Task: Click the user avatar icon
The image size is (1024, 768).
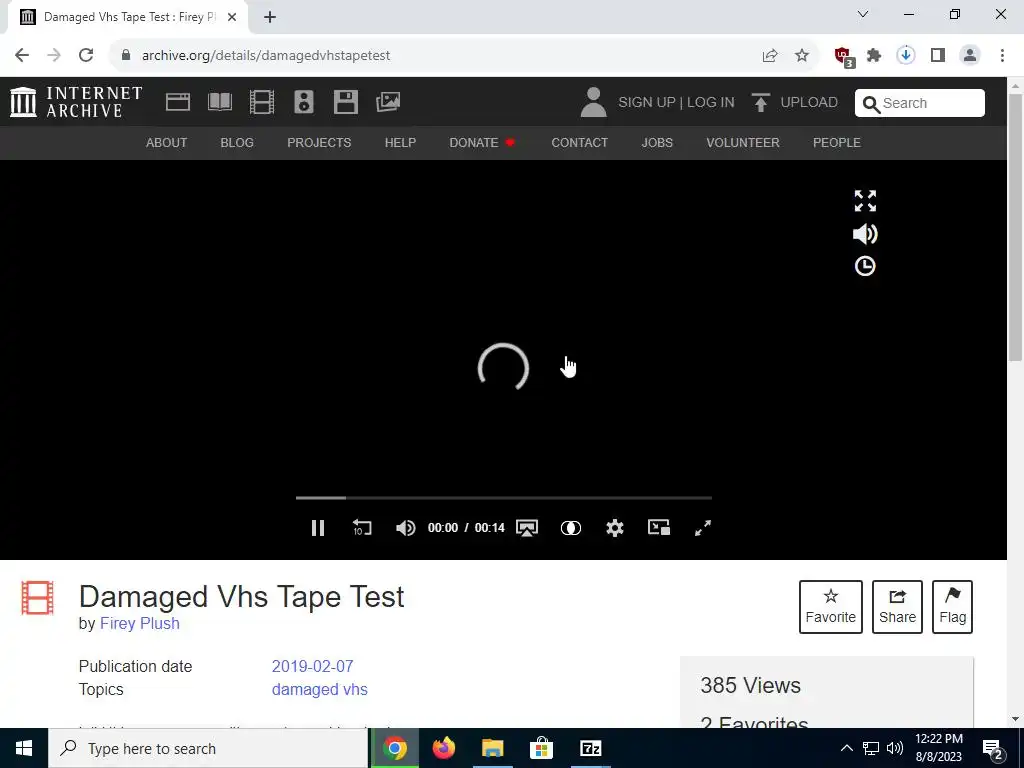Action: (x=593, y=103)
